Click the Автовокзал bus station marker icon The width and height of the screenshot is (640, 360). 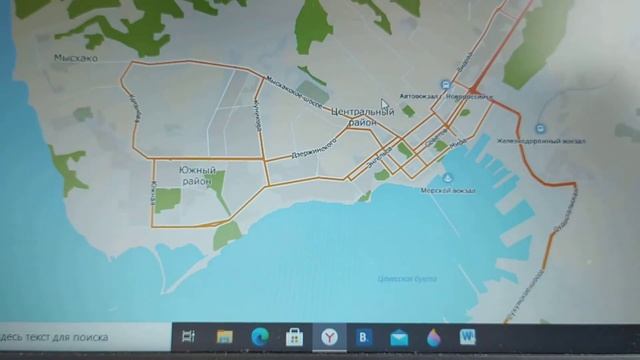[x=445, y=85]
